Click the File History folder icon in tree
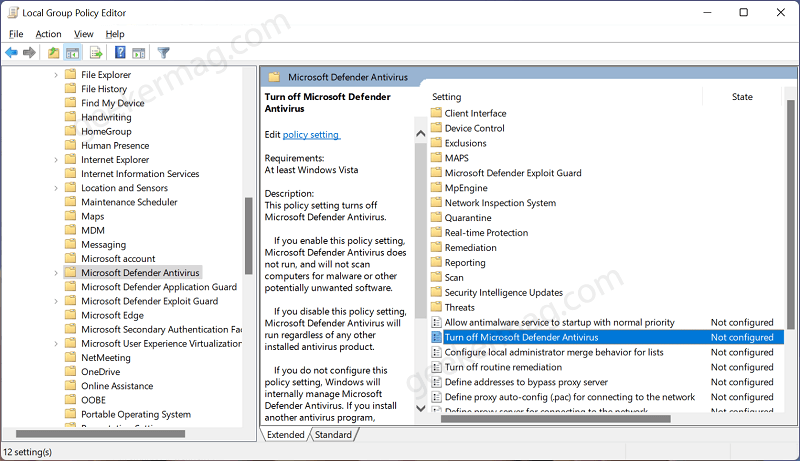The width and height of the screenshot is (800, 461). [x=70, y=88]
